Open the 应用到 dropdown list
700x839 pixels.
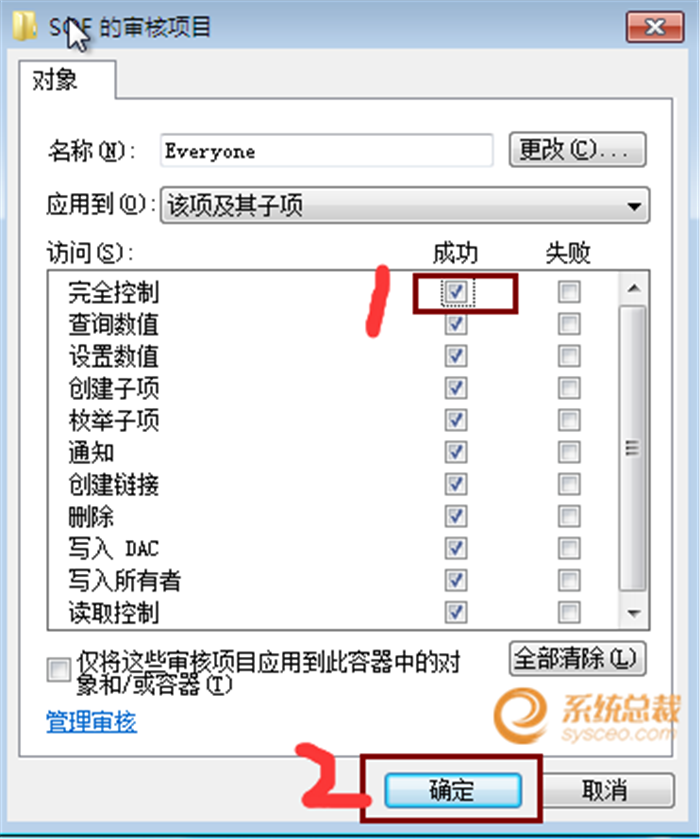405,205
